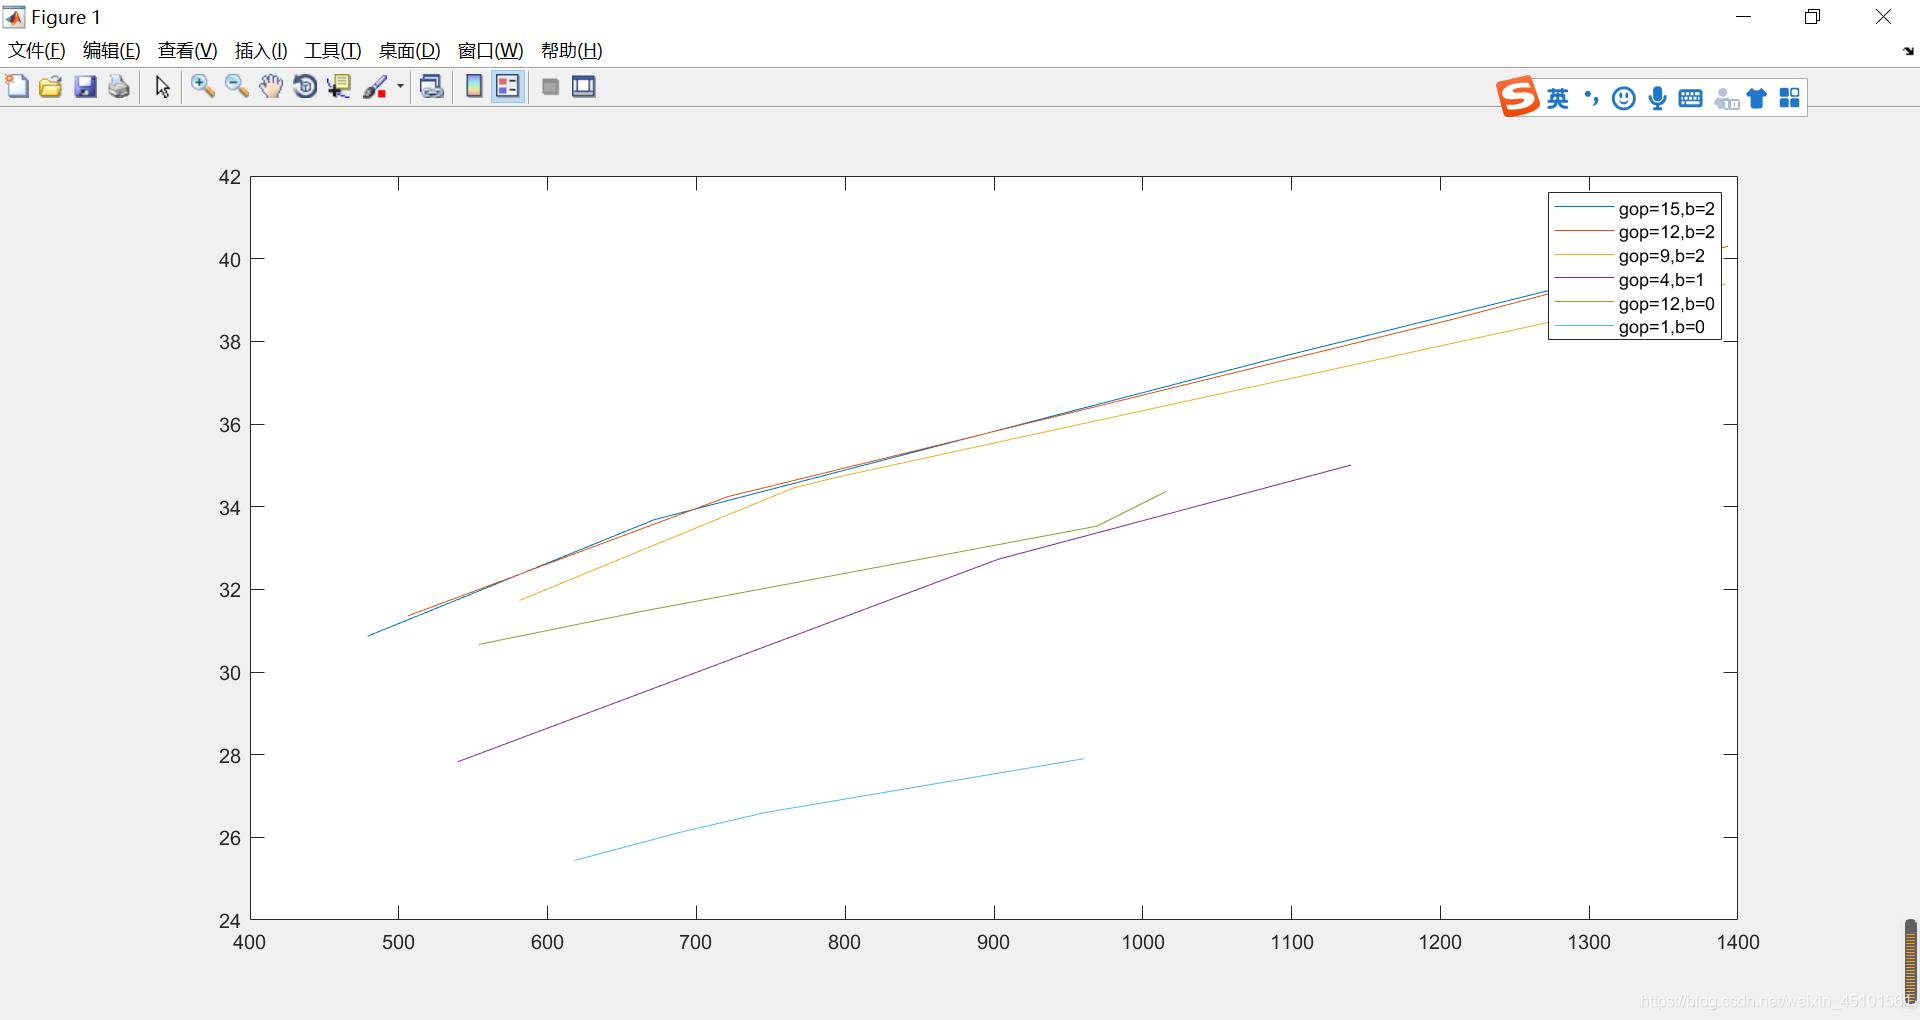Click the dock figure arrow icon
This screenshot has width=1920, height=1020.
[1908, 51]
